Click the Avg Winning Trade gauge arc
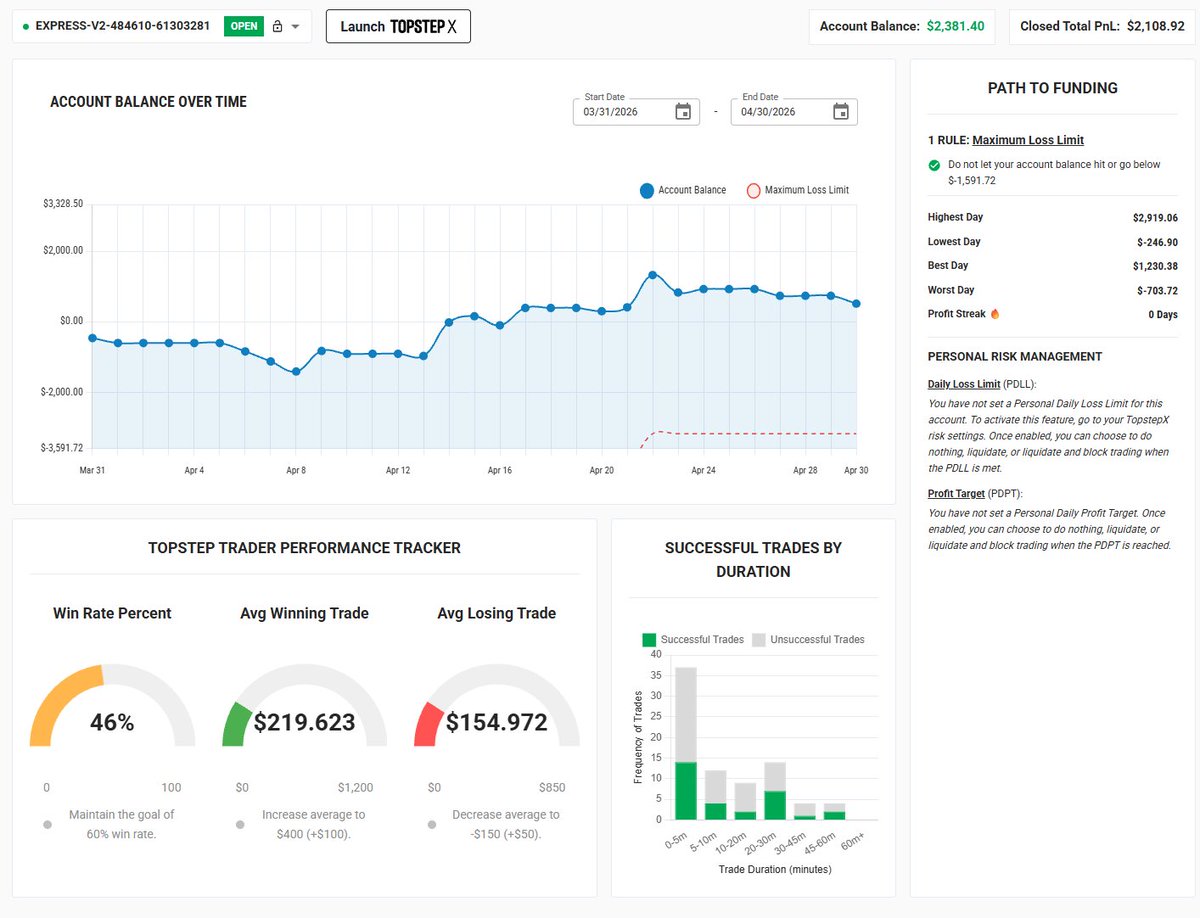The height and width of the screenshot is (918, 1200). [304, 705]
